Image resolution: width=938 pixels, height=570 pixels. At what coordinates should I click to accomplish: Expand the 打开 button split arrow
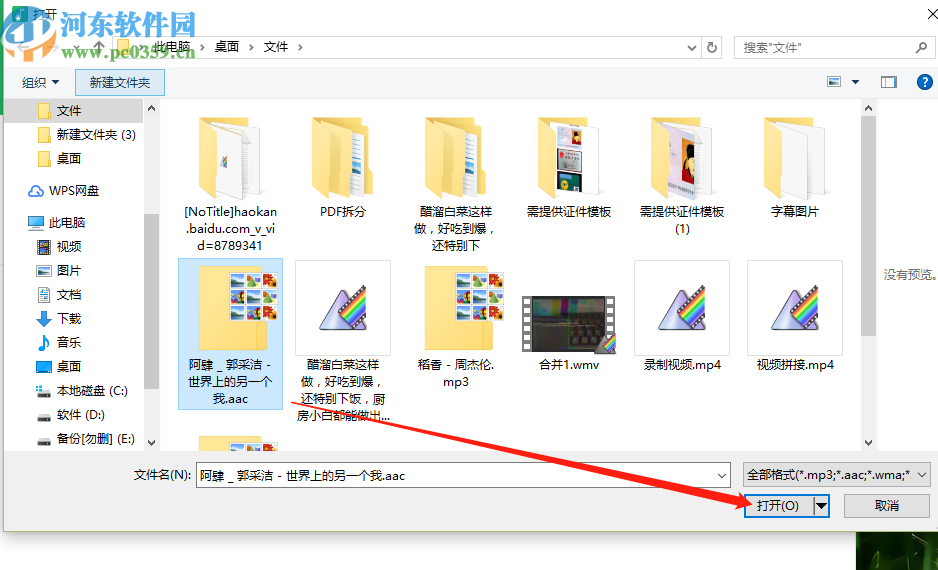pyautogui.click(x=822, y=506)
